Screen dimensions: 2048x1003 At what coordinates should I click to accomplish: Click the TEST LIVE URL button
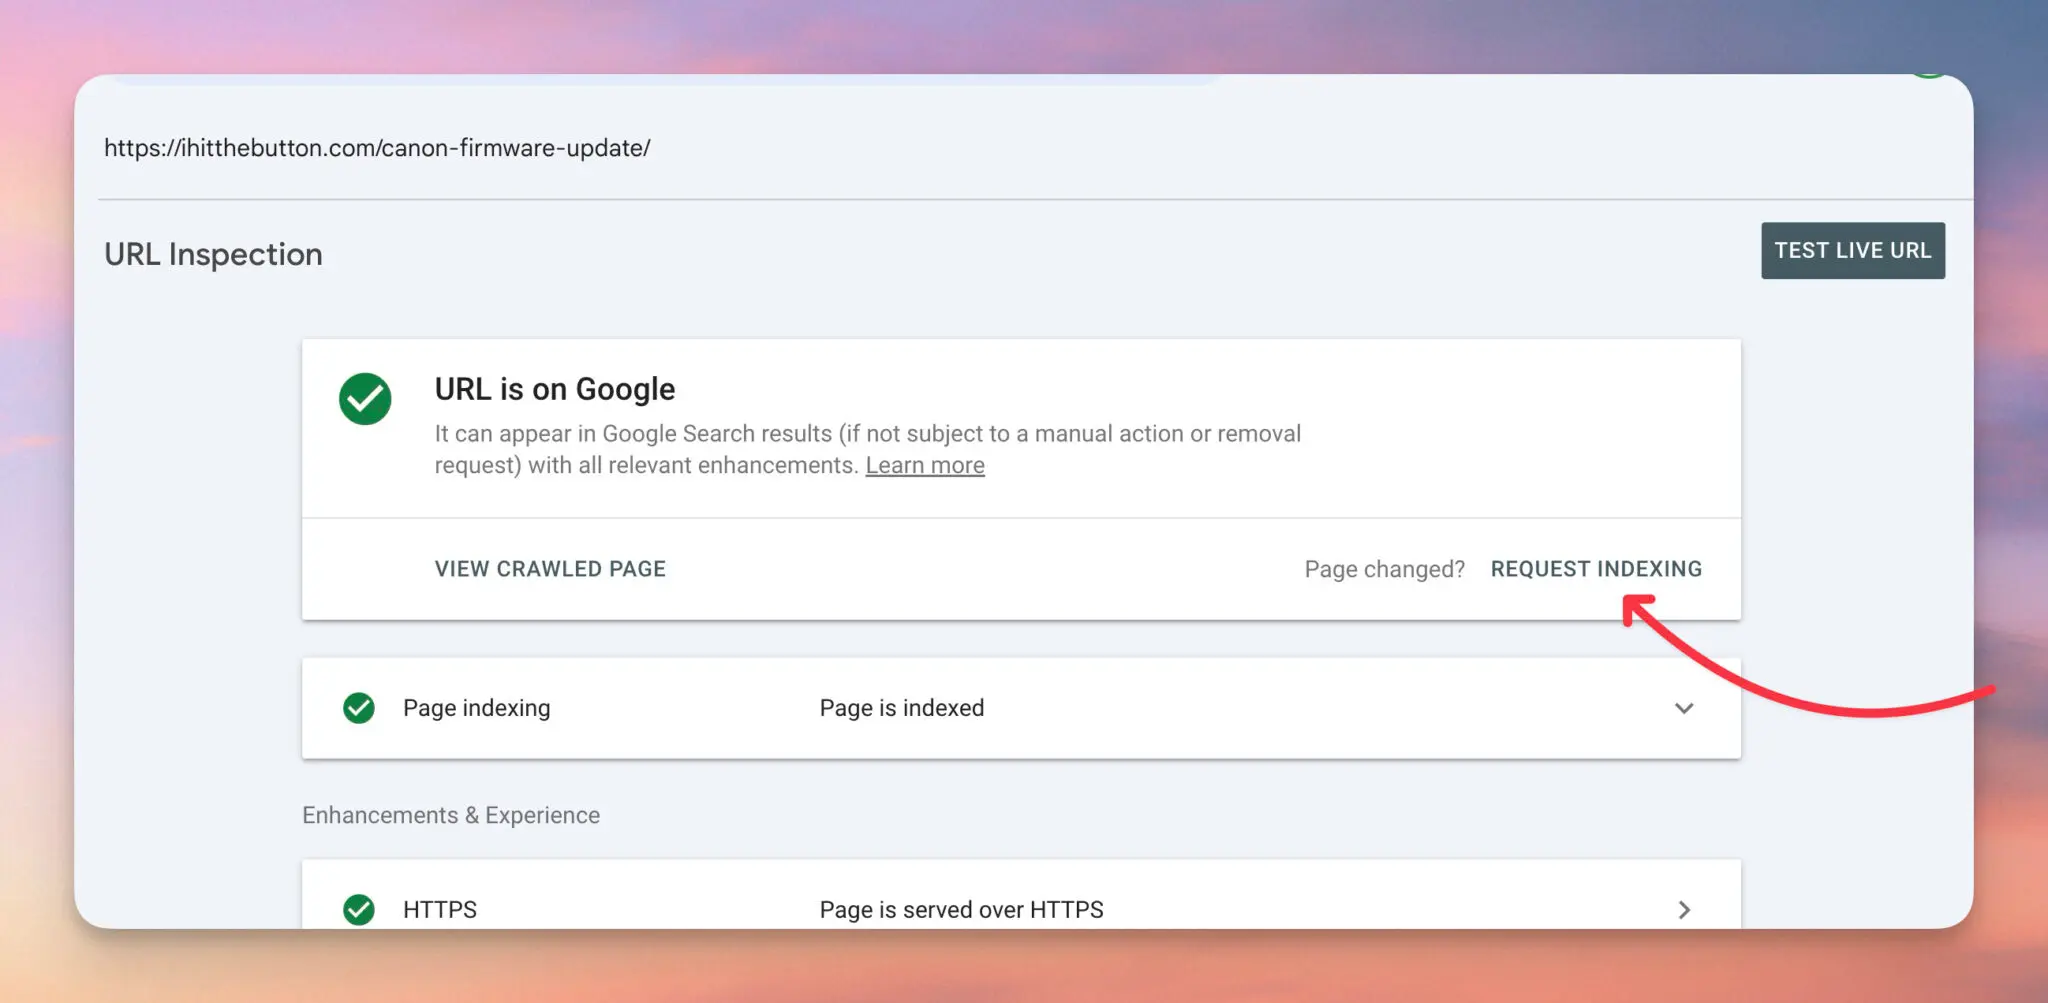tap(1852, 250)
